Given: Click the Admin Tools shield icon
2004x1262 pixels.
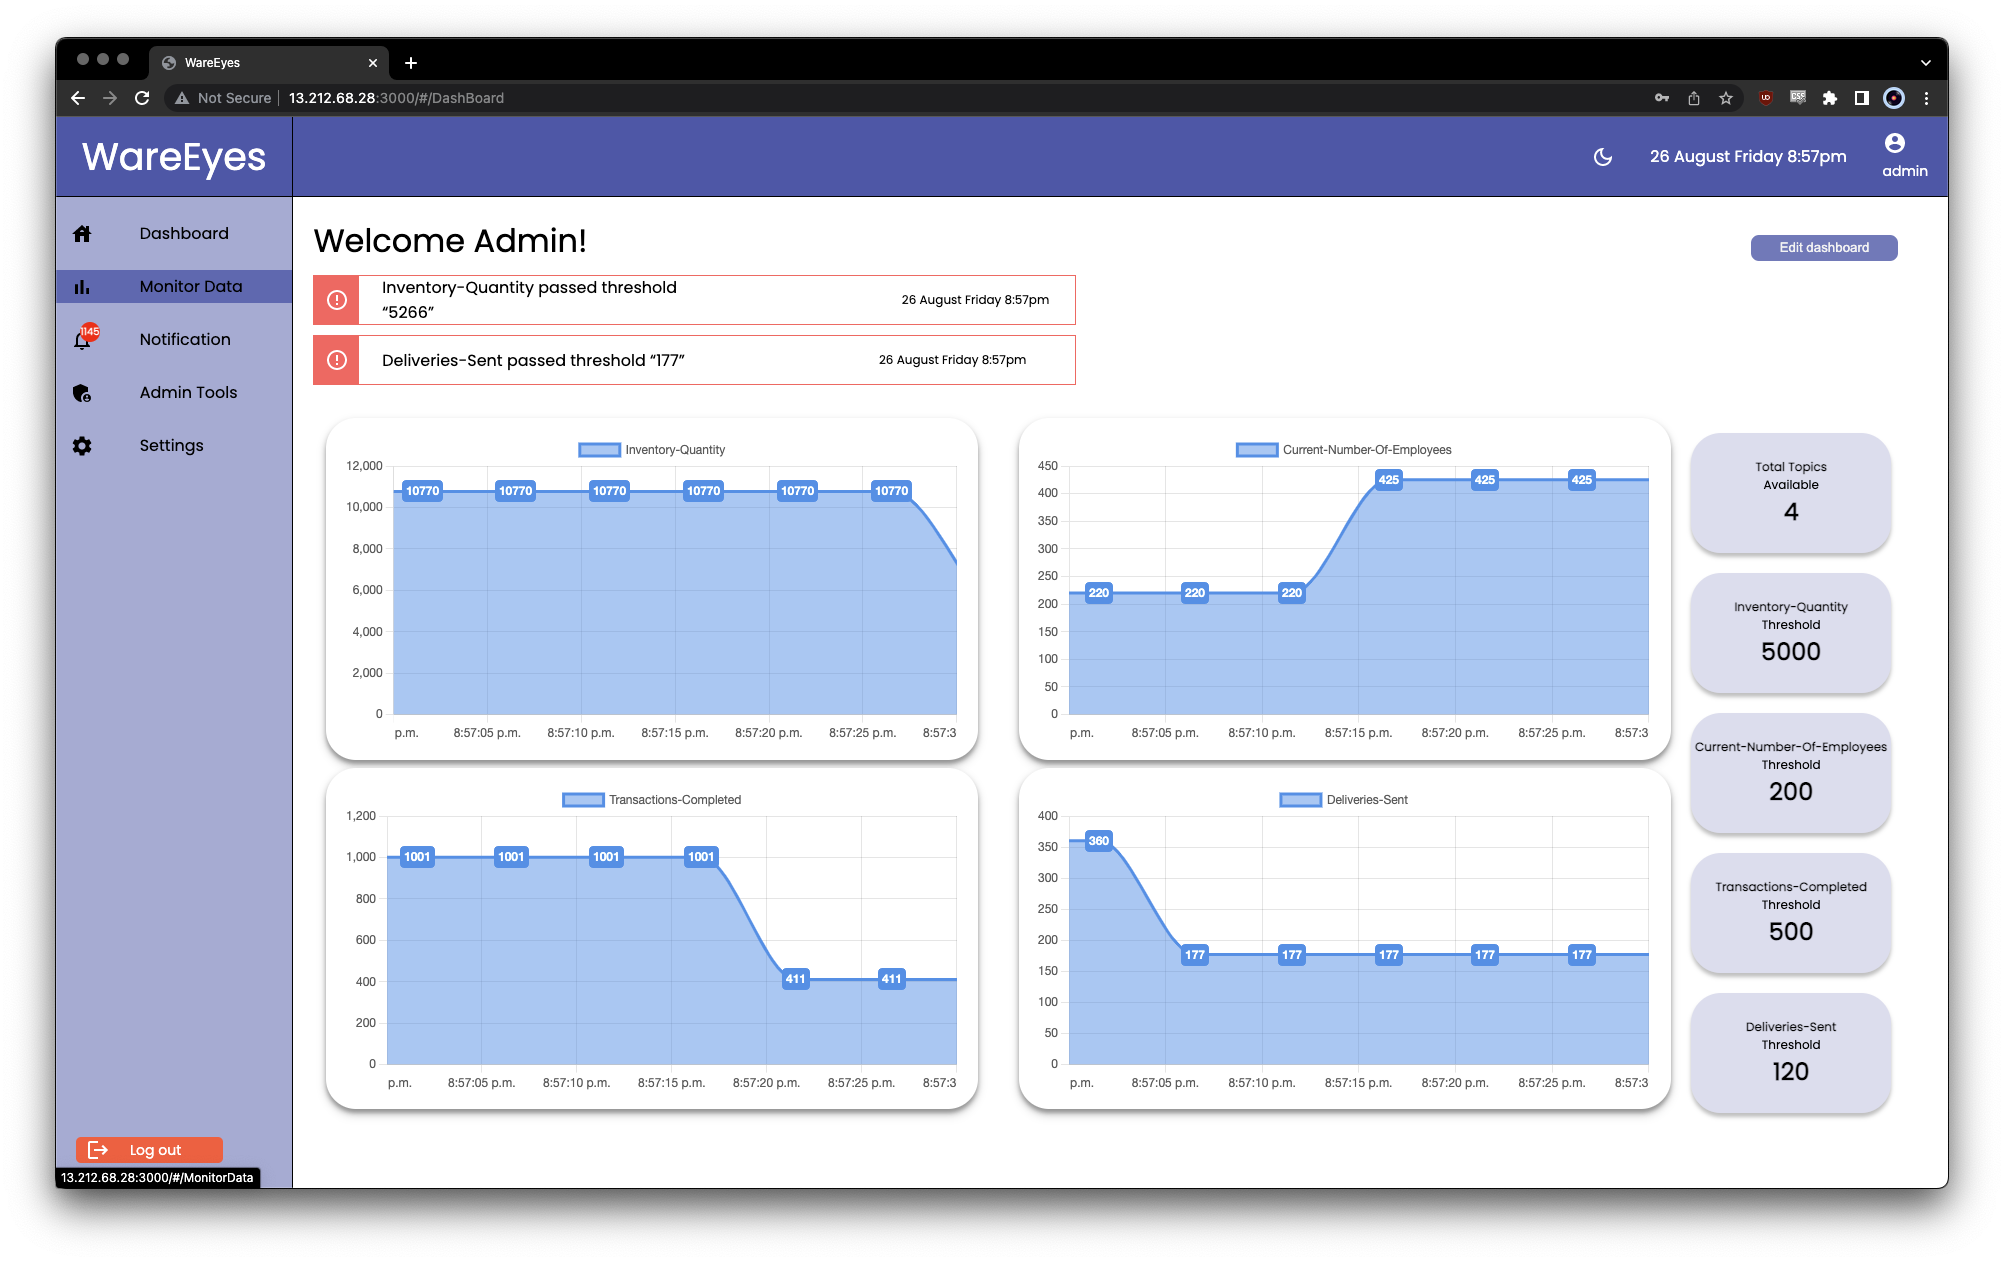Looking at the screenshot, I should [82, 393].
